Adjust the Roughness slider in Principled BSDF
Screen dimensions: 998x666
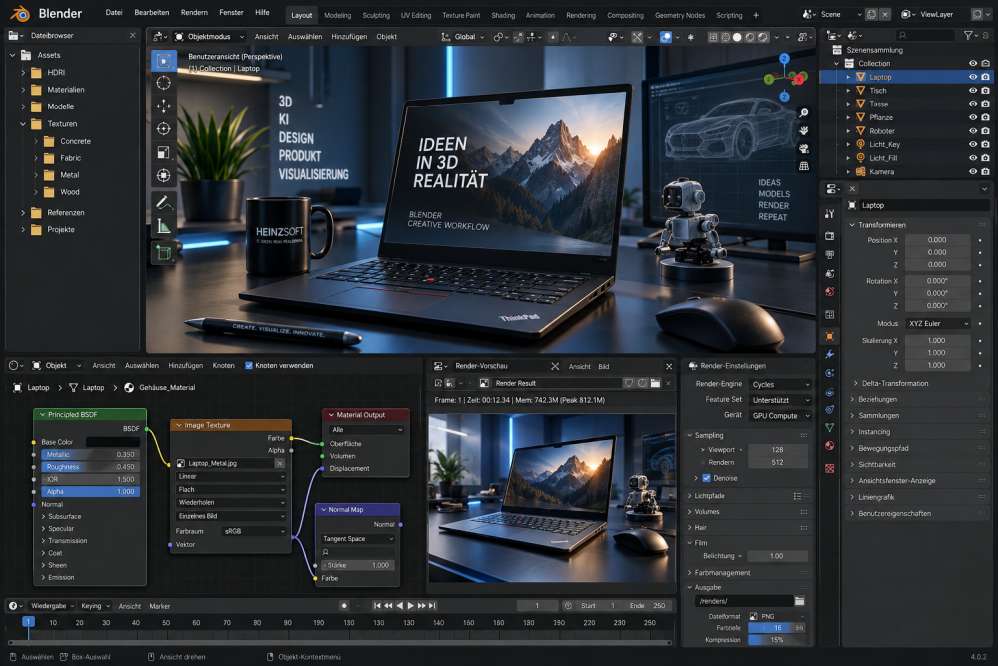(90, 467)
